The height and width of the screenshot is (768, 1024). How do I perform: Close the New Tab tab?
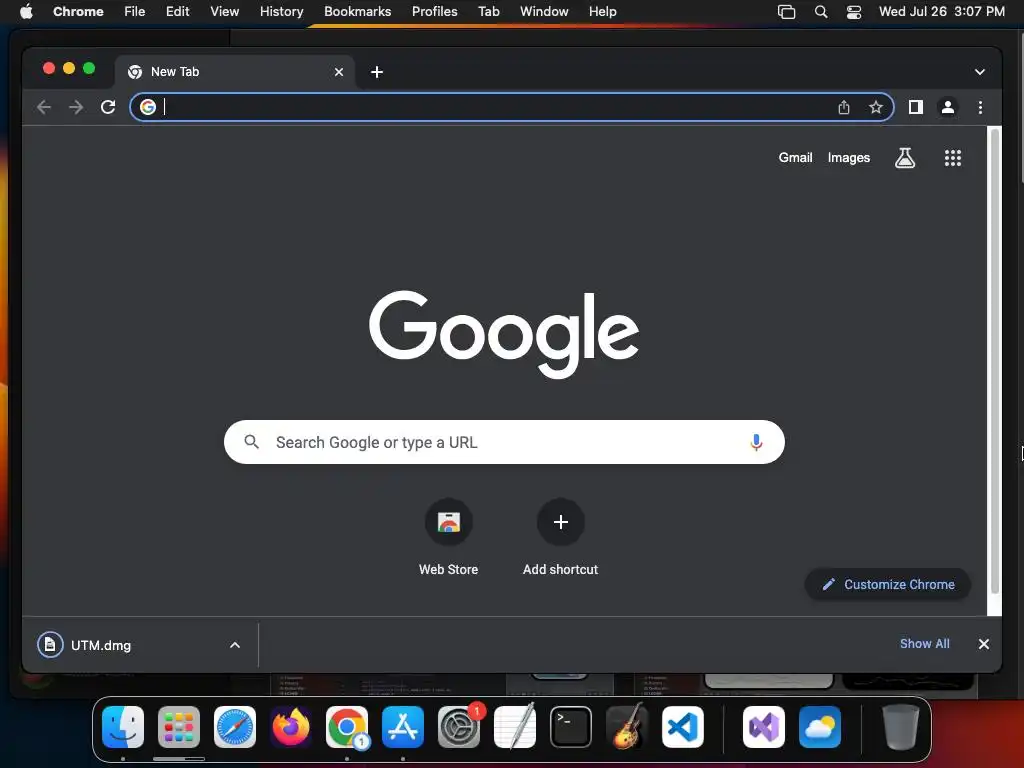pos(339,72)
